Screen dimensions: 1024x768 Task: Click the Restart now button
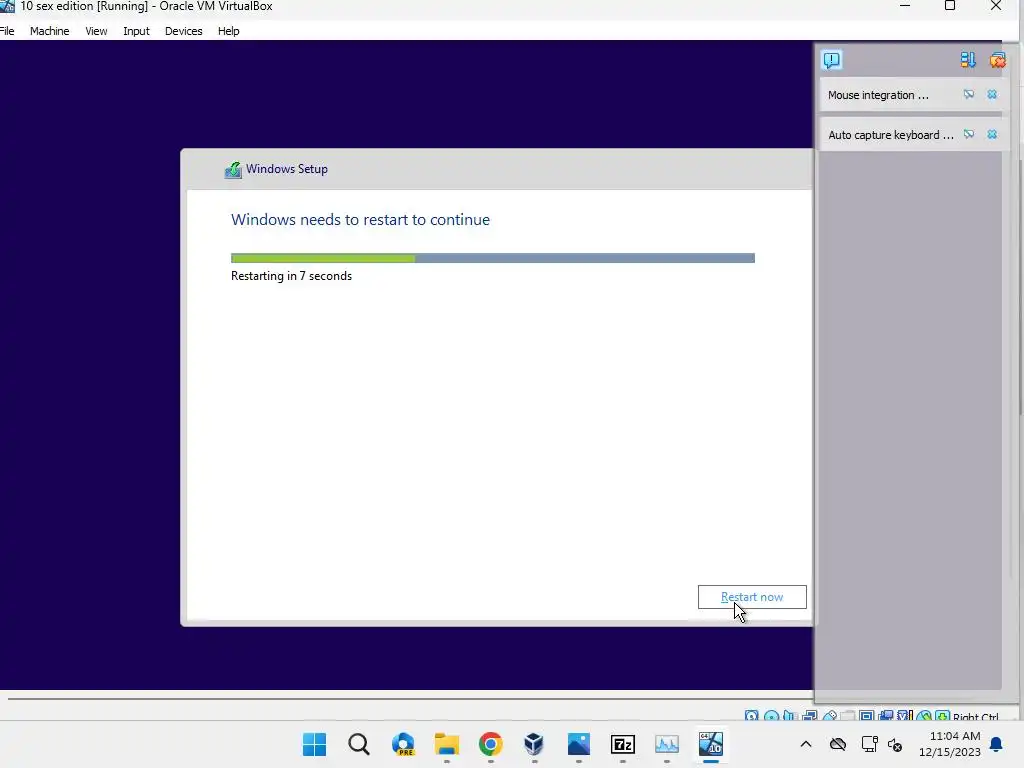point(752,597)
